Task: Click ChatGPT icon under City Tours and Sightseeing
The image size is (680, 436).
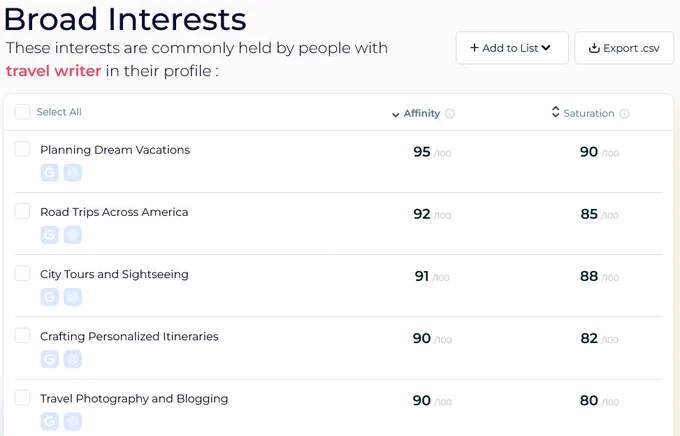Action: 72,297
